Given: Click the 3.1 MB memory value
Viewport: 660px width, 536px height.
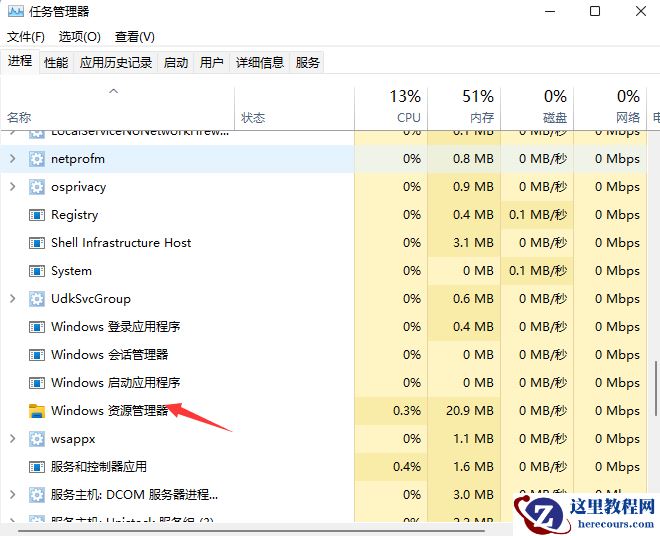Looking at the screenshot, I should [x=473, y=243].
